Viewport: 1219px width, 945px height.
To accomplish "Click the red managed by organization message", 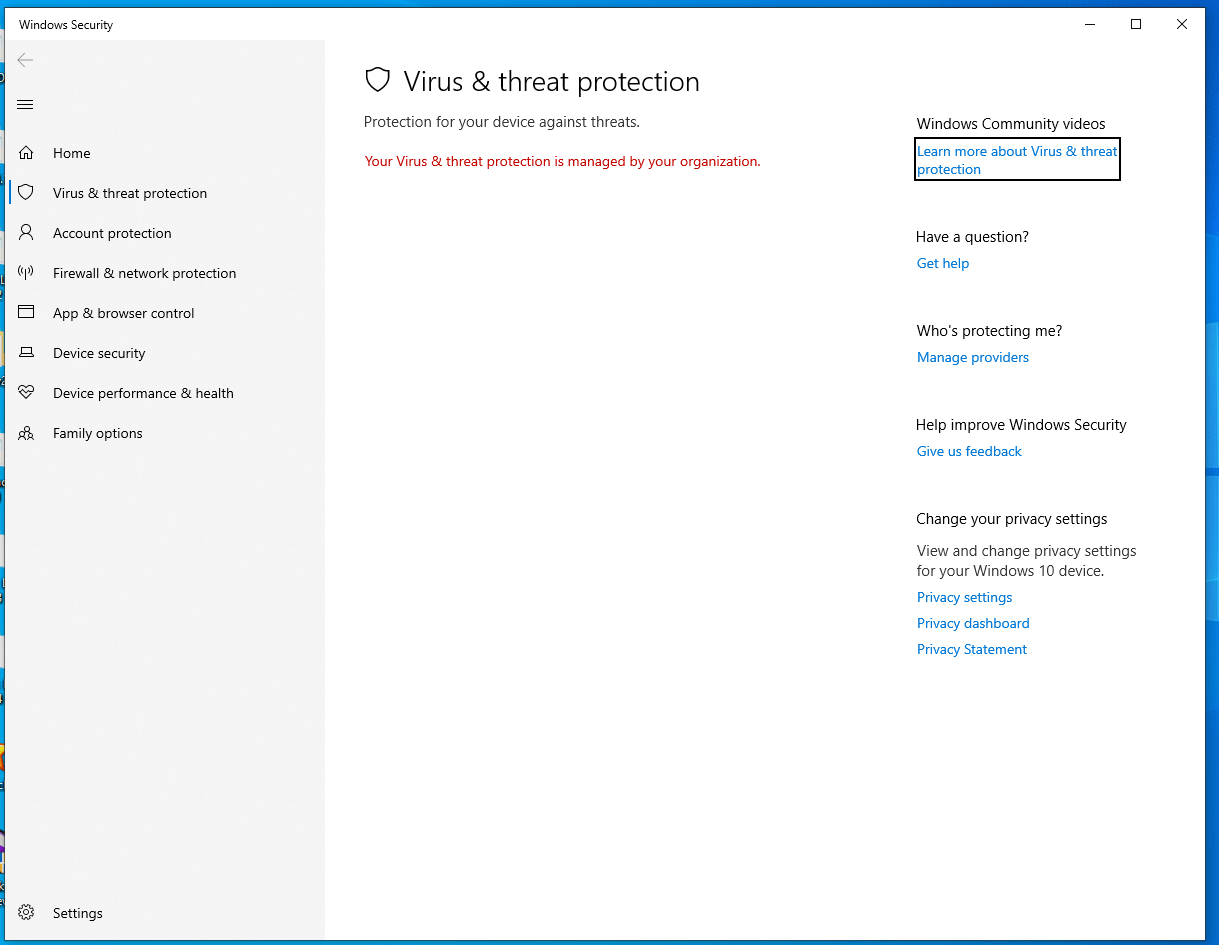I will click(x=562, y=161).
